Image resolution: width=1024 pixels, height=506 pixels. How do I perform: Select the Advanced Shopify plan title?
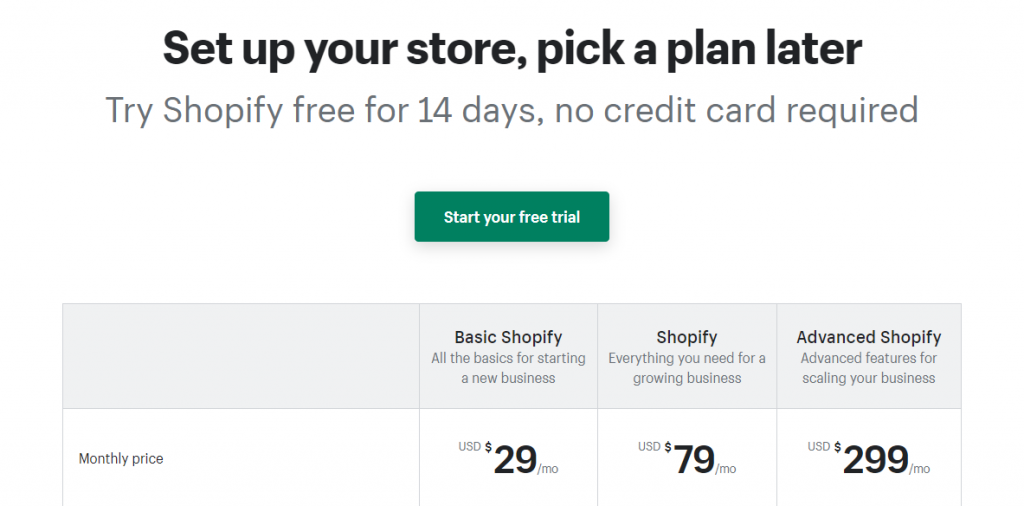(868, 337)
